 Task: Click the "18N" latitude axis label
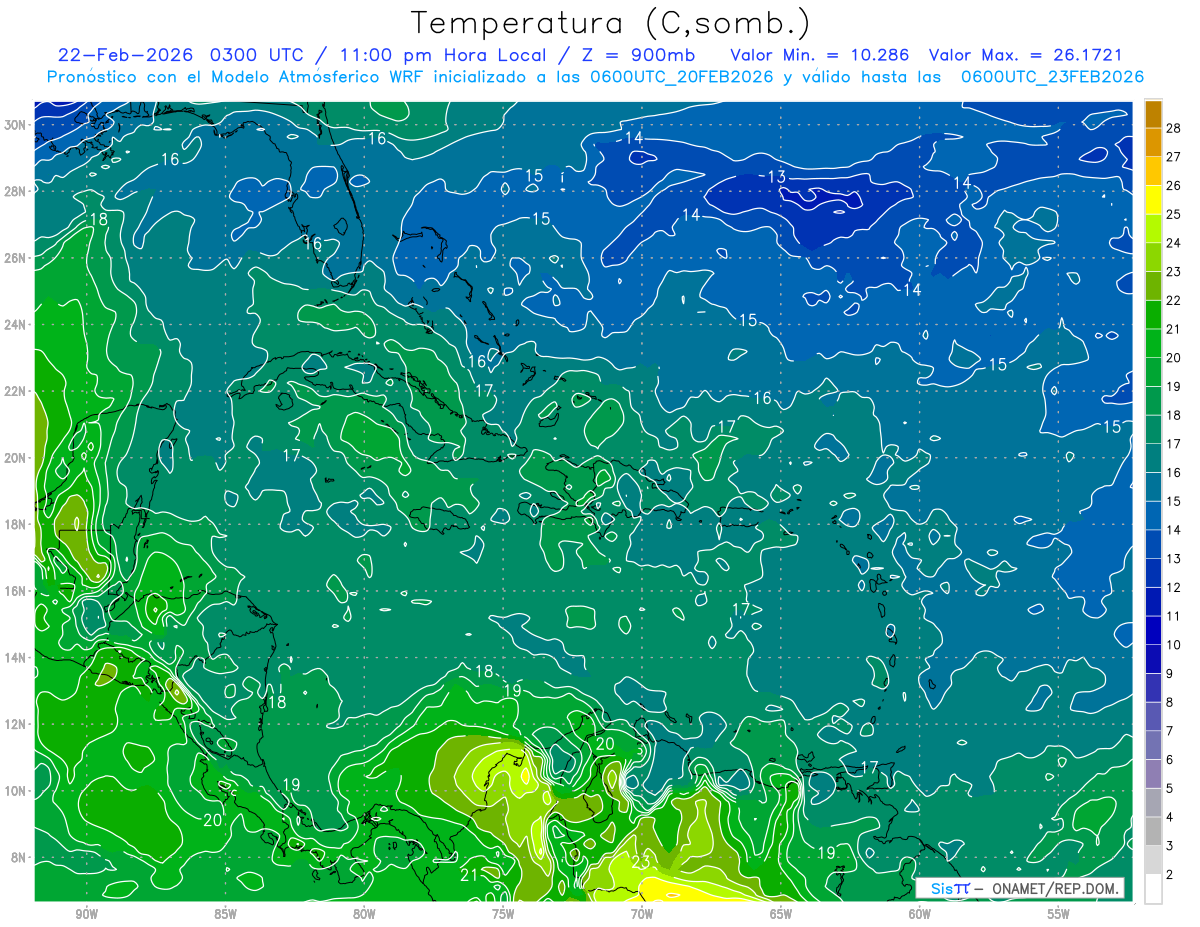pos(15,524)
